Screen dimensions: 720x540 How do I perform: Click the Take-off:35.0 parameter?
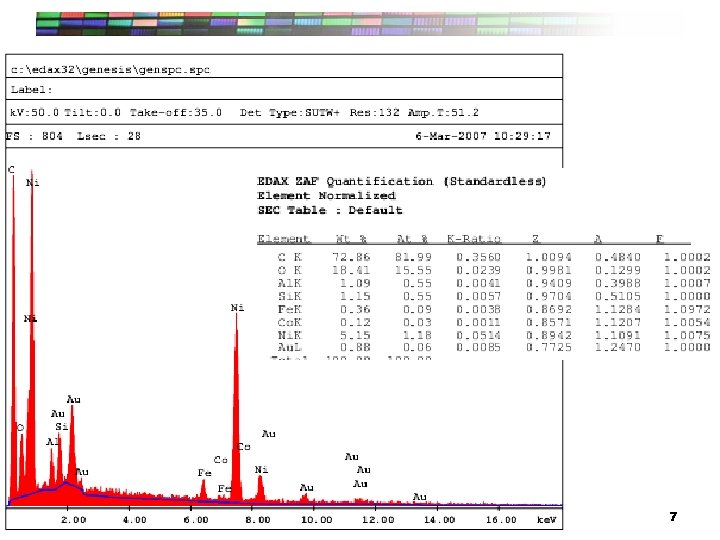(176, 112)
